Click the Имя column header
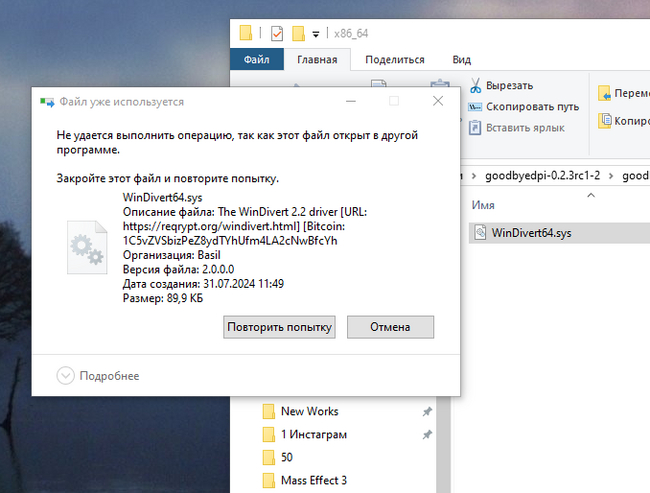 click(483, 205)
